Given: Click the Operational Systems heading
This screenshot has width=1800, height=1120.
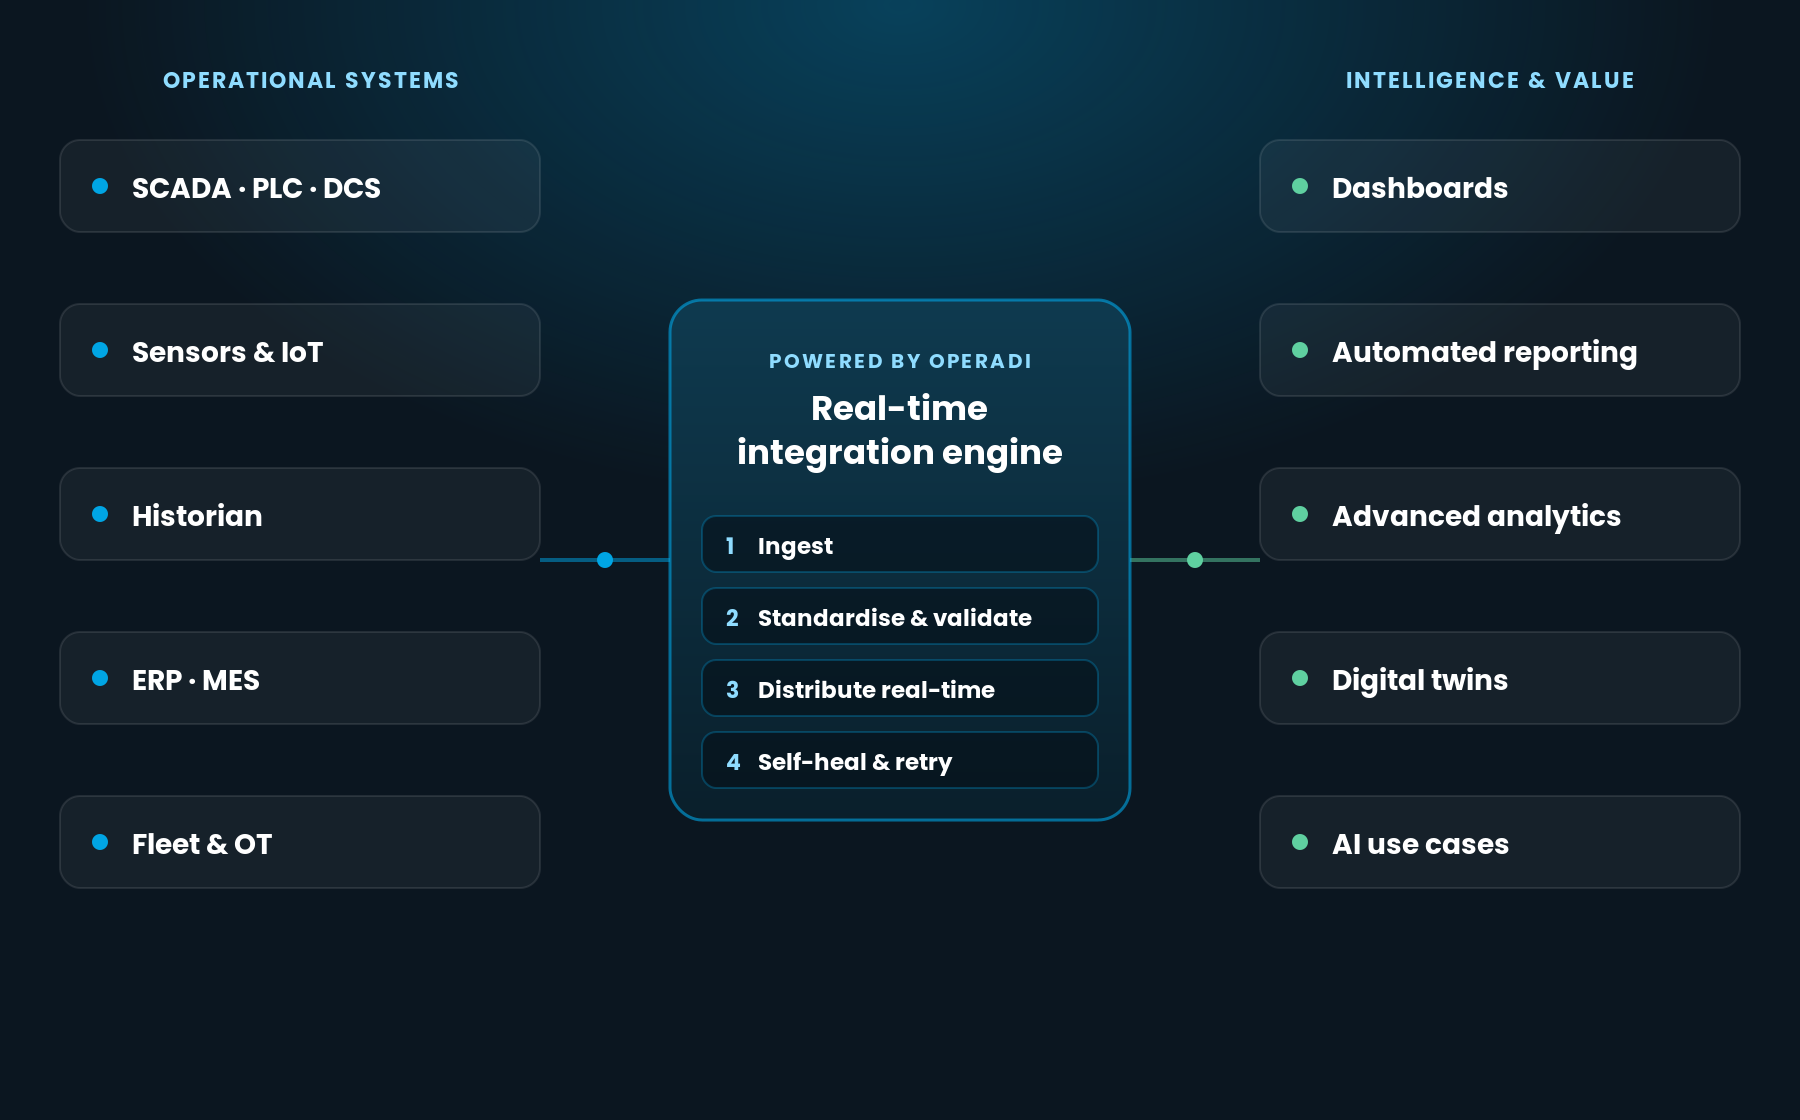Looking at the screenshot, I should point(311,80).
